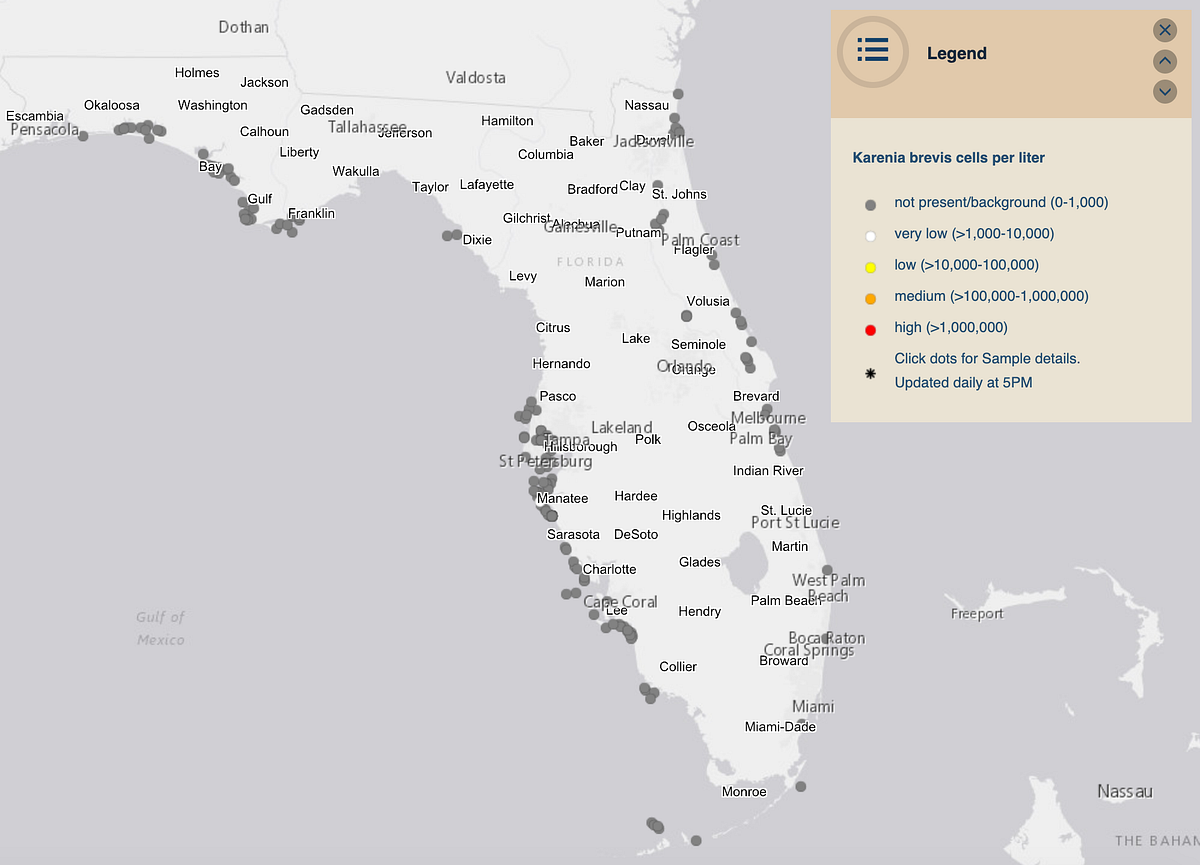Click the white very low legend dot
The width and height of the screenshot is (1200, 865).
coord(871,234)
